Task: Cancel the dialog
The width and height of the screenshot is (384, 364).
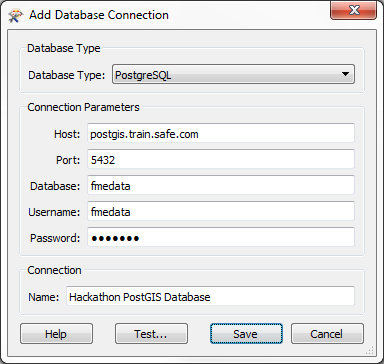Action: point(327,333)
